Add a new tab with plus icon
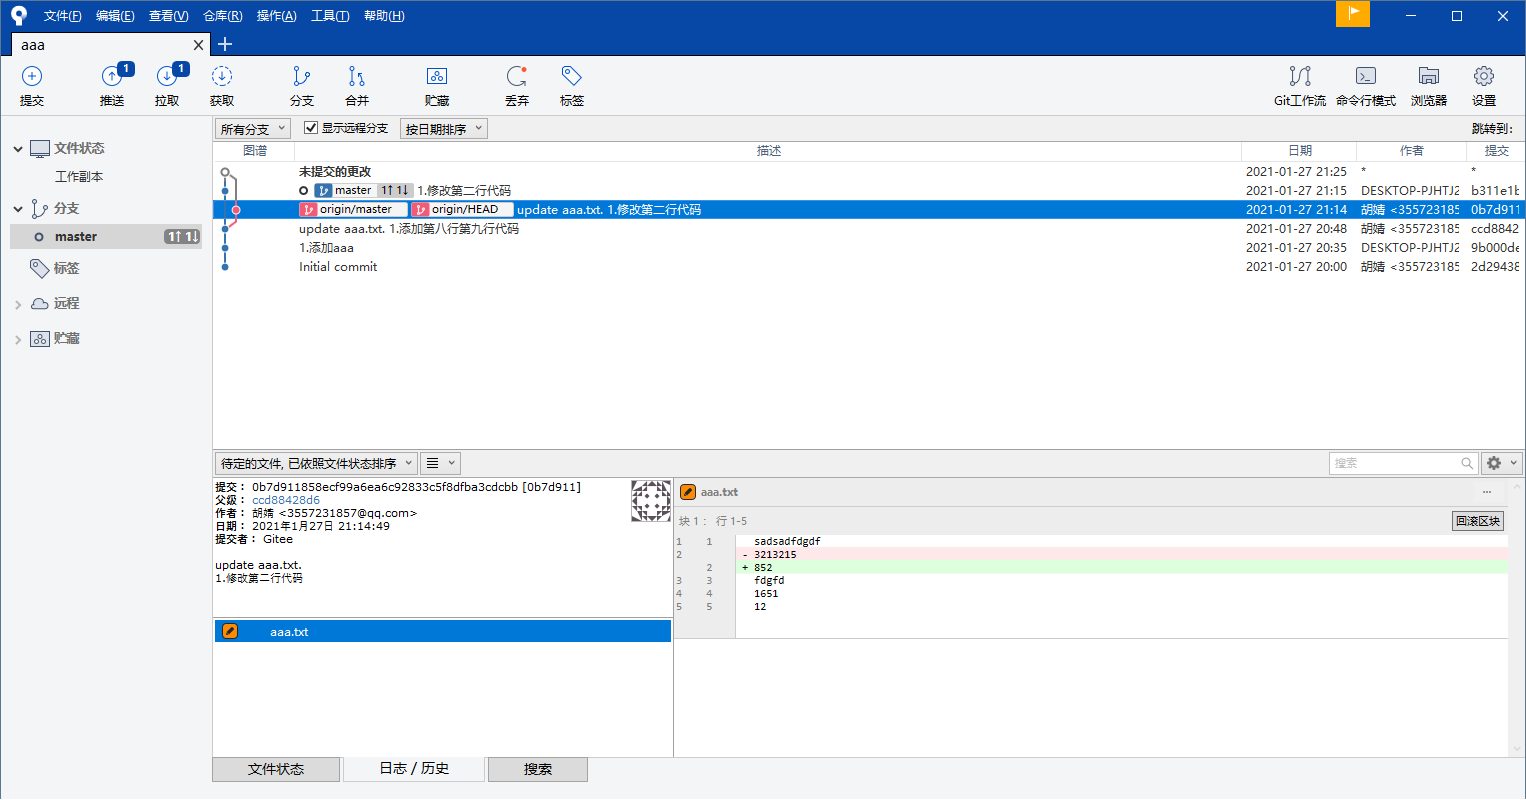This screenshot has width=1526, height=800. [x=225, y=44]
